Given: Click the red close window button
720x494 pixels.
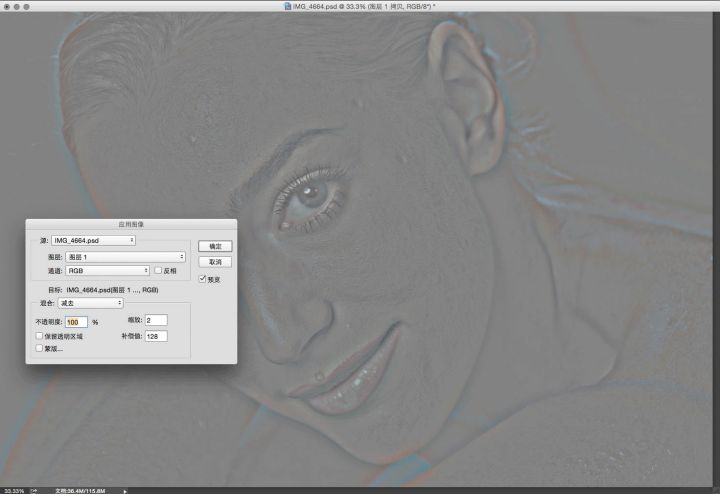Looking at the screenshot, I should pos(7,6).
